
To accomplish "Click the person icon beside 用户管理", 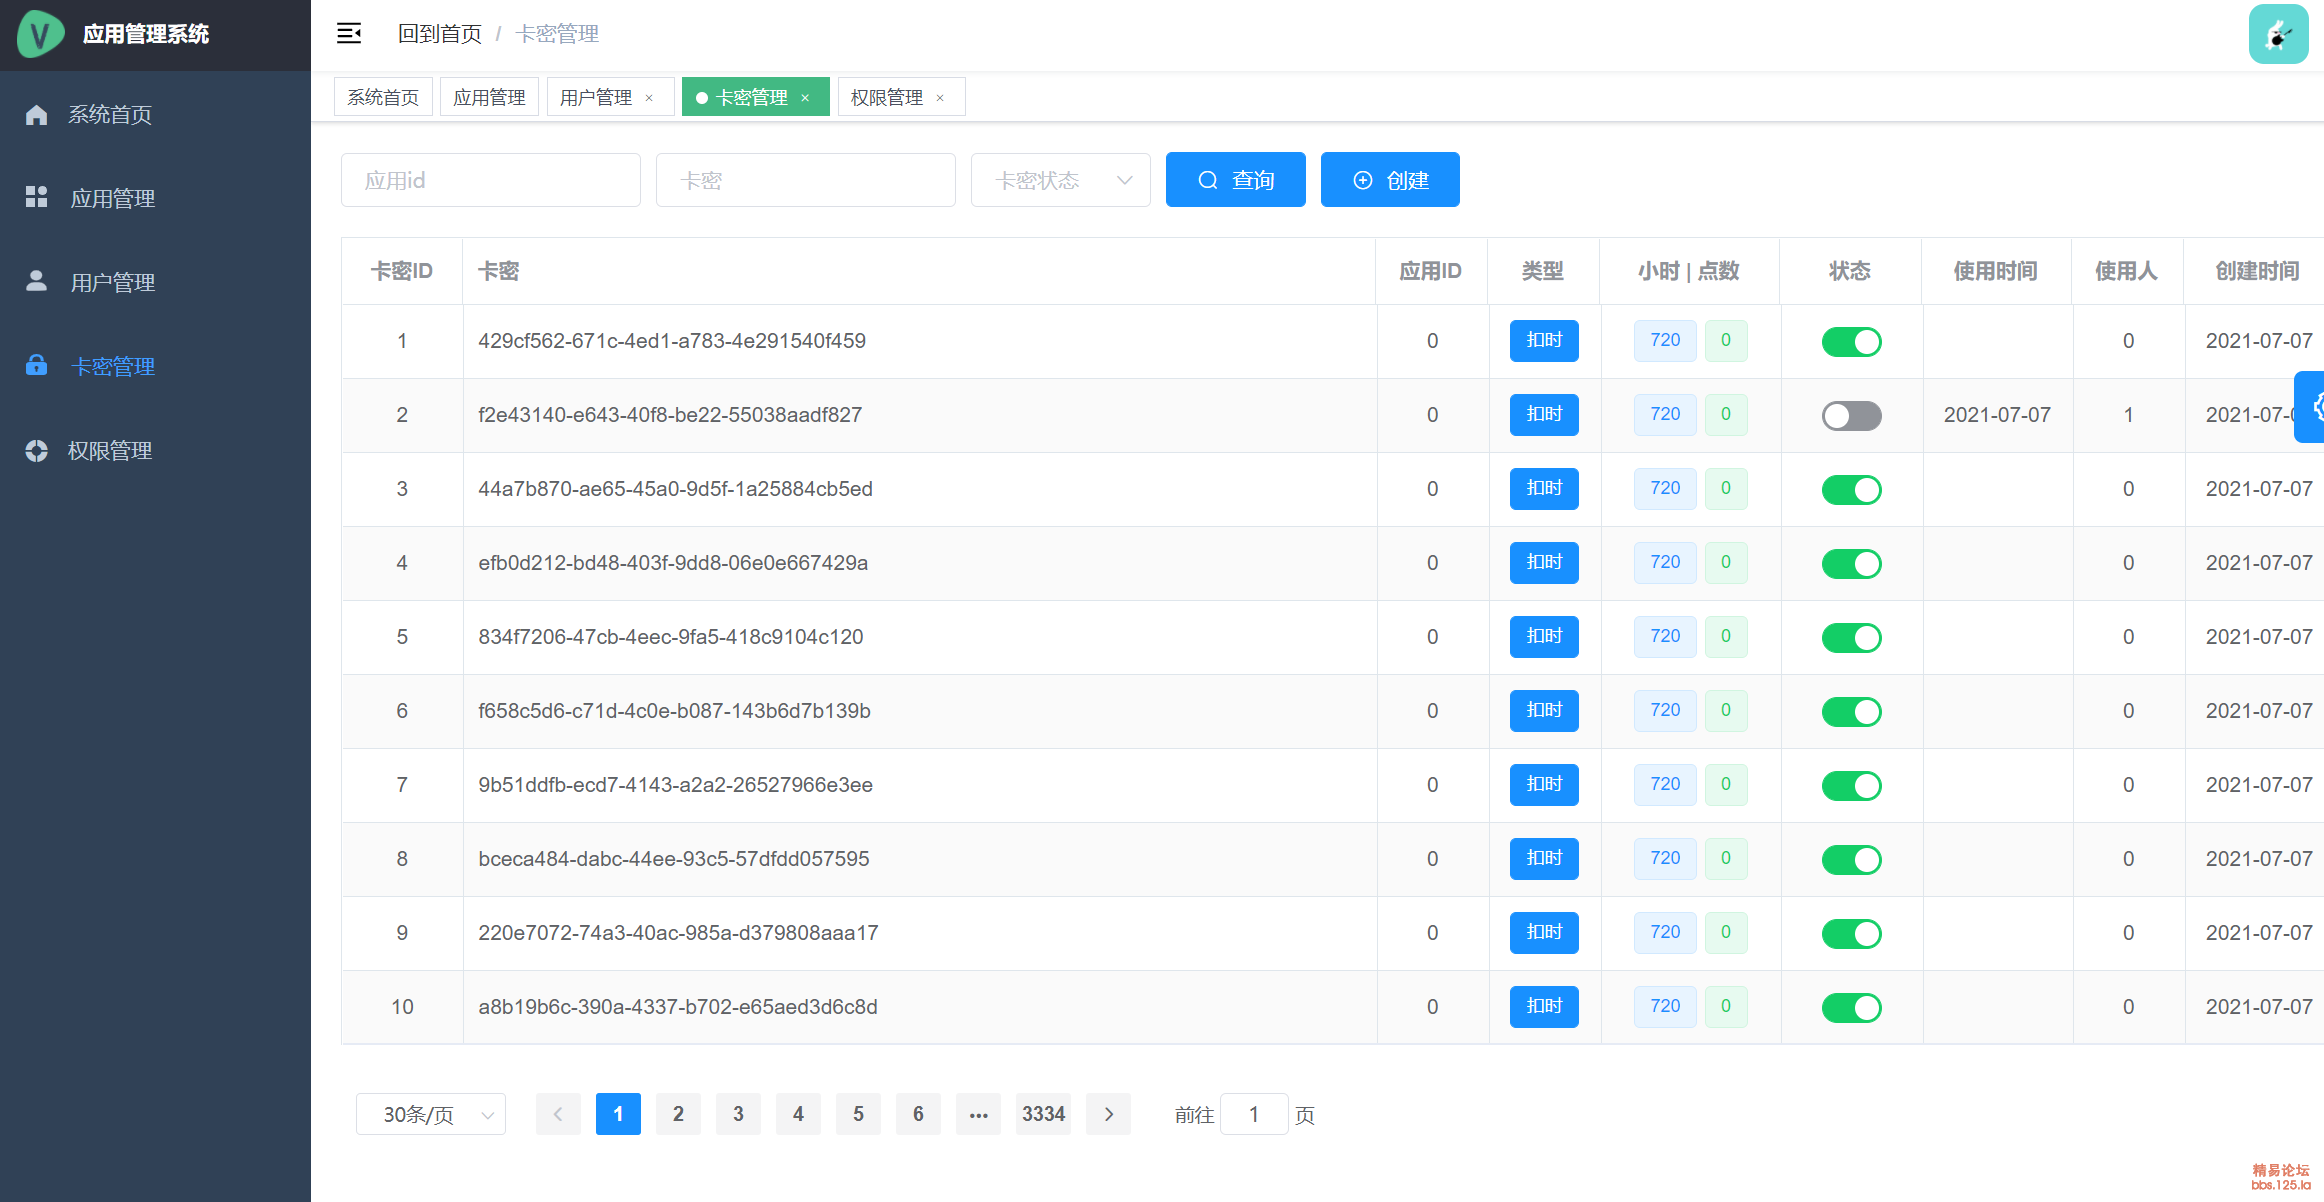I will 37,281.
